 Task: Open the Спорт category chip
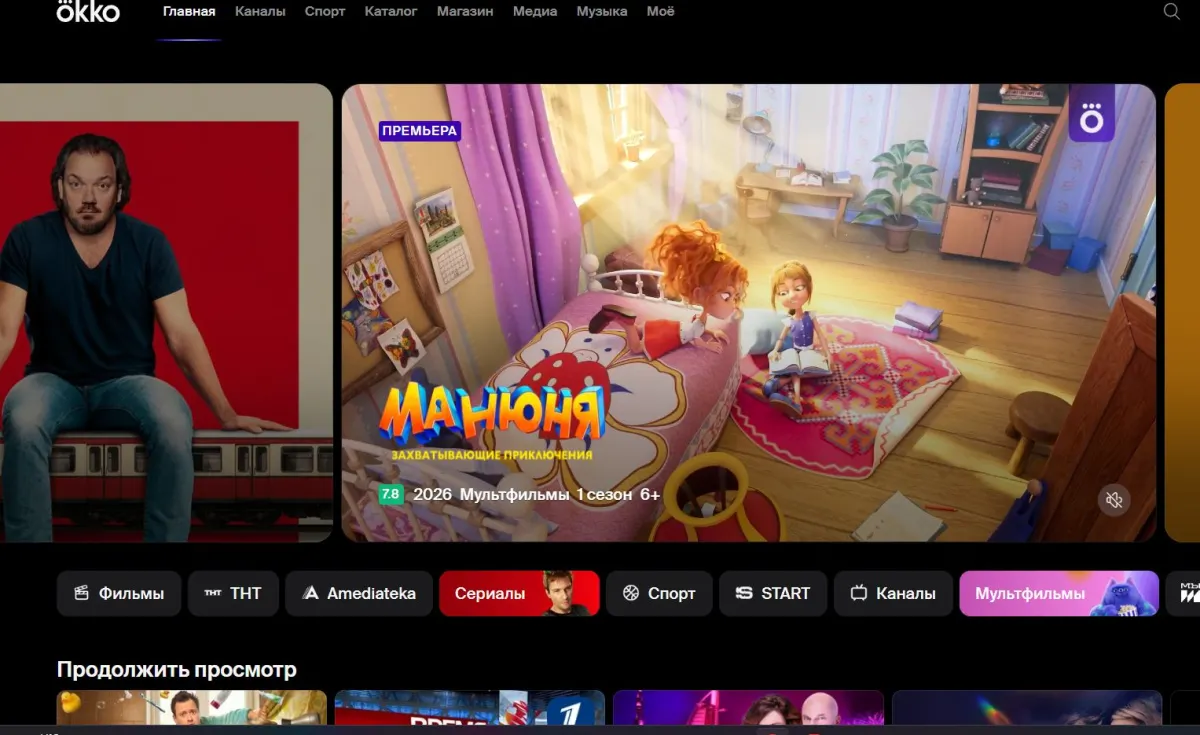659,593
